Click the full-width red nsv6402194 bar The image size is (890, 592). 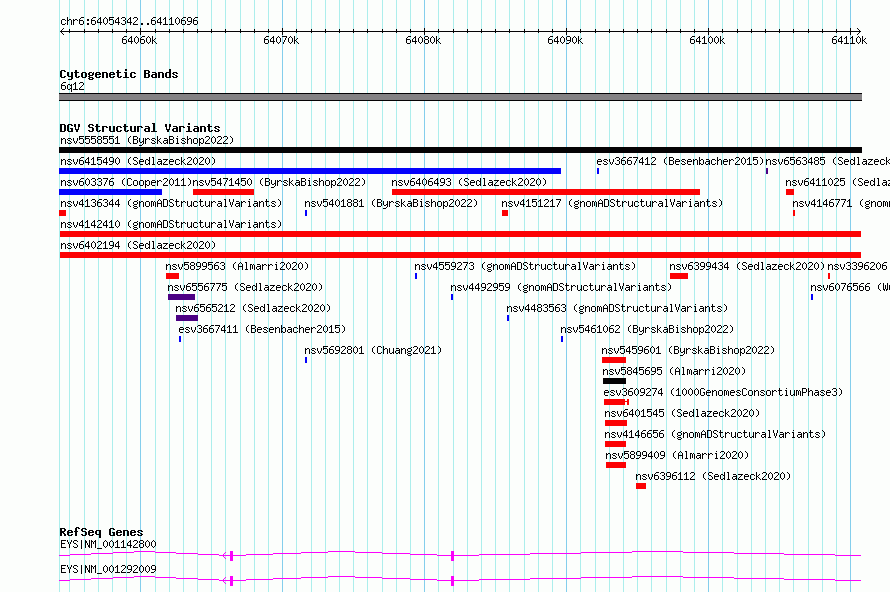[x=460, y=255]
